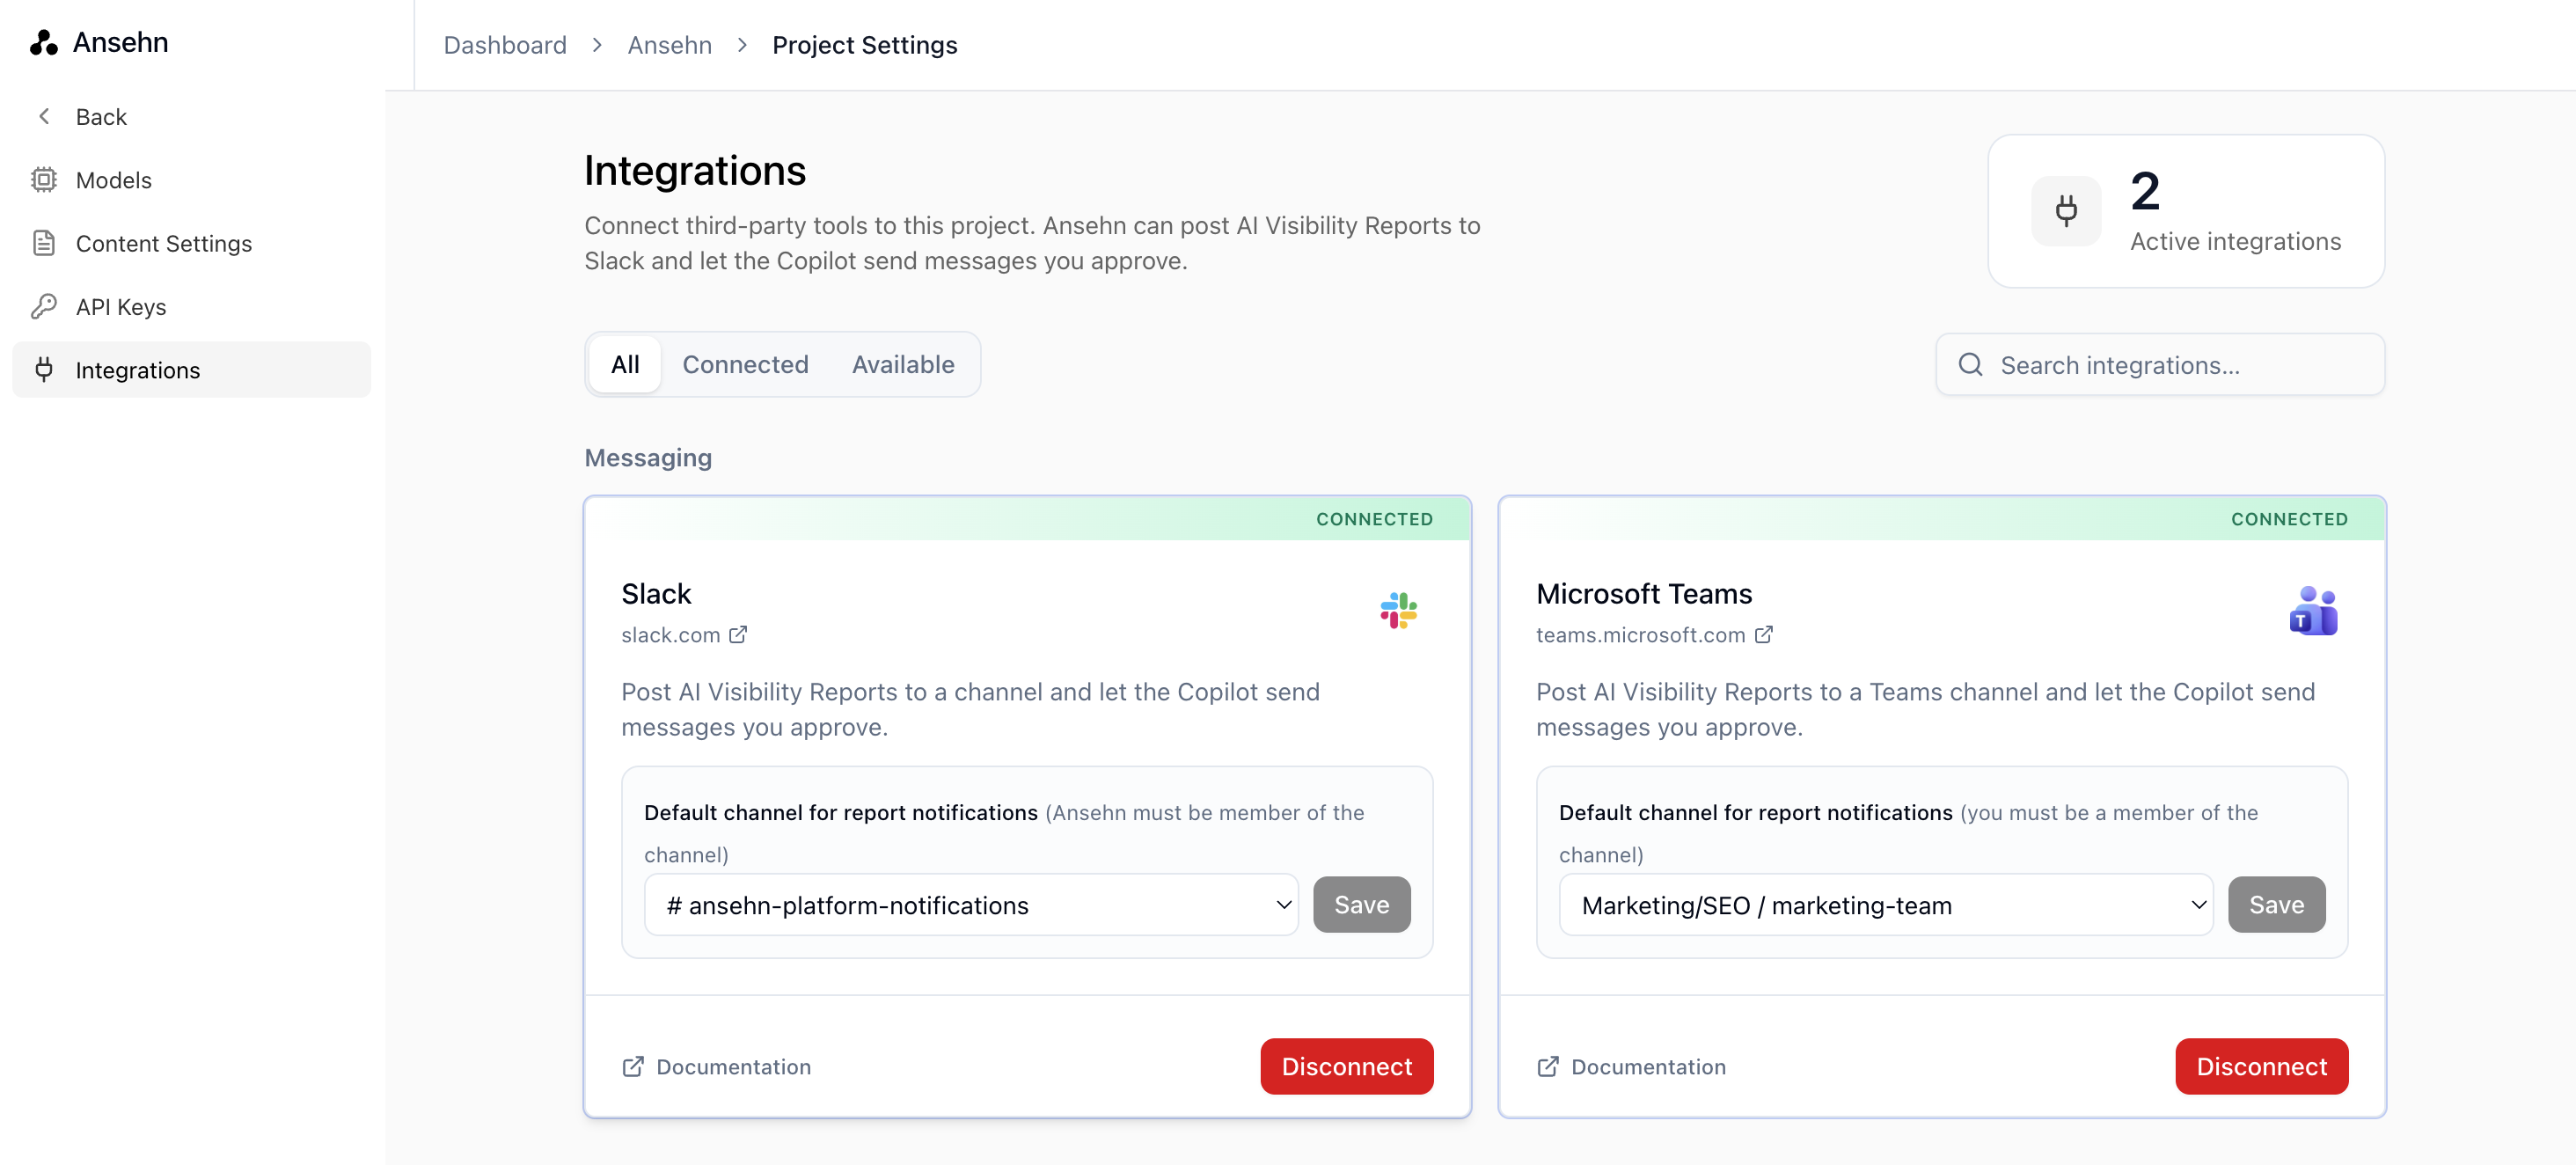Open API Keys in the sidebar
This screenshot has width=2576, height=1165.
click(x=191, y=306)
